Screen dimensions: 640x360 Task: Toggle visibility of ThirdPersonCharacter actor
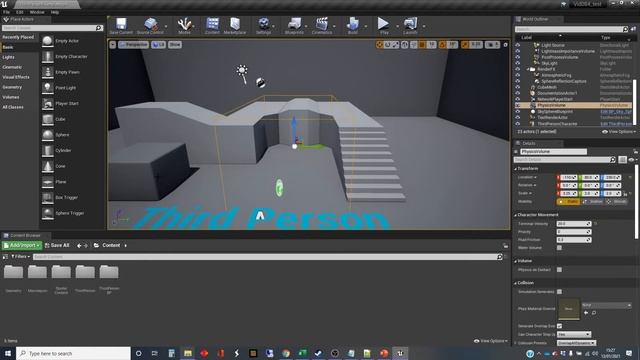coord(518,123)
